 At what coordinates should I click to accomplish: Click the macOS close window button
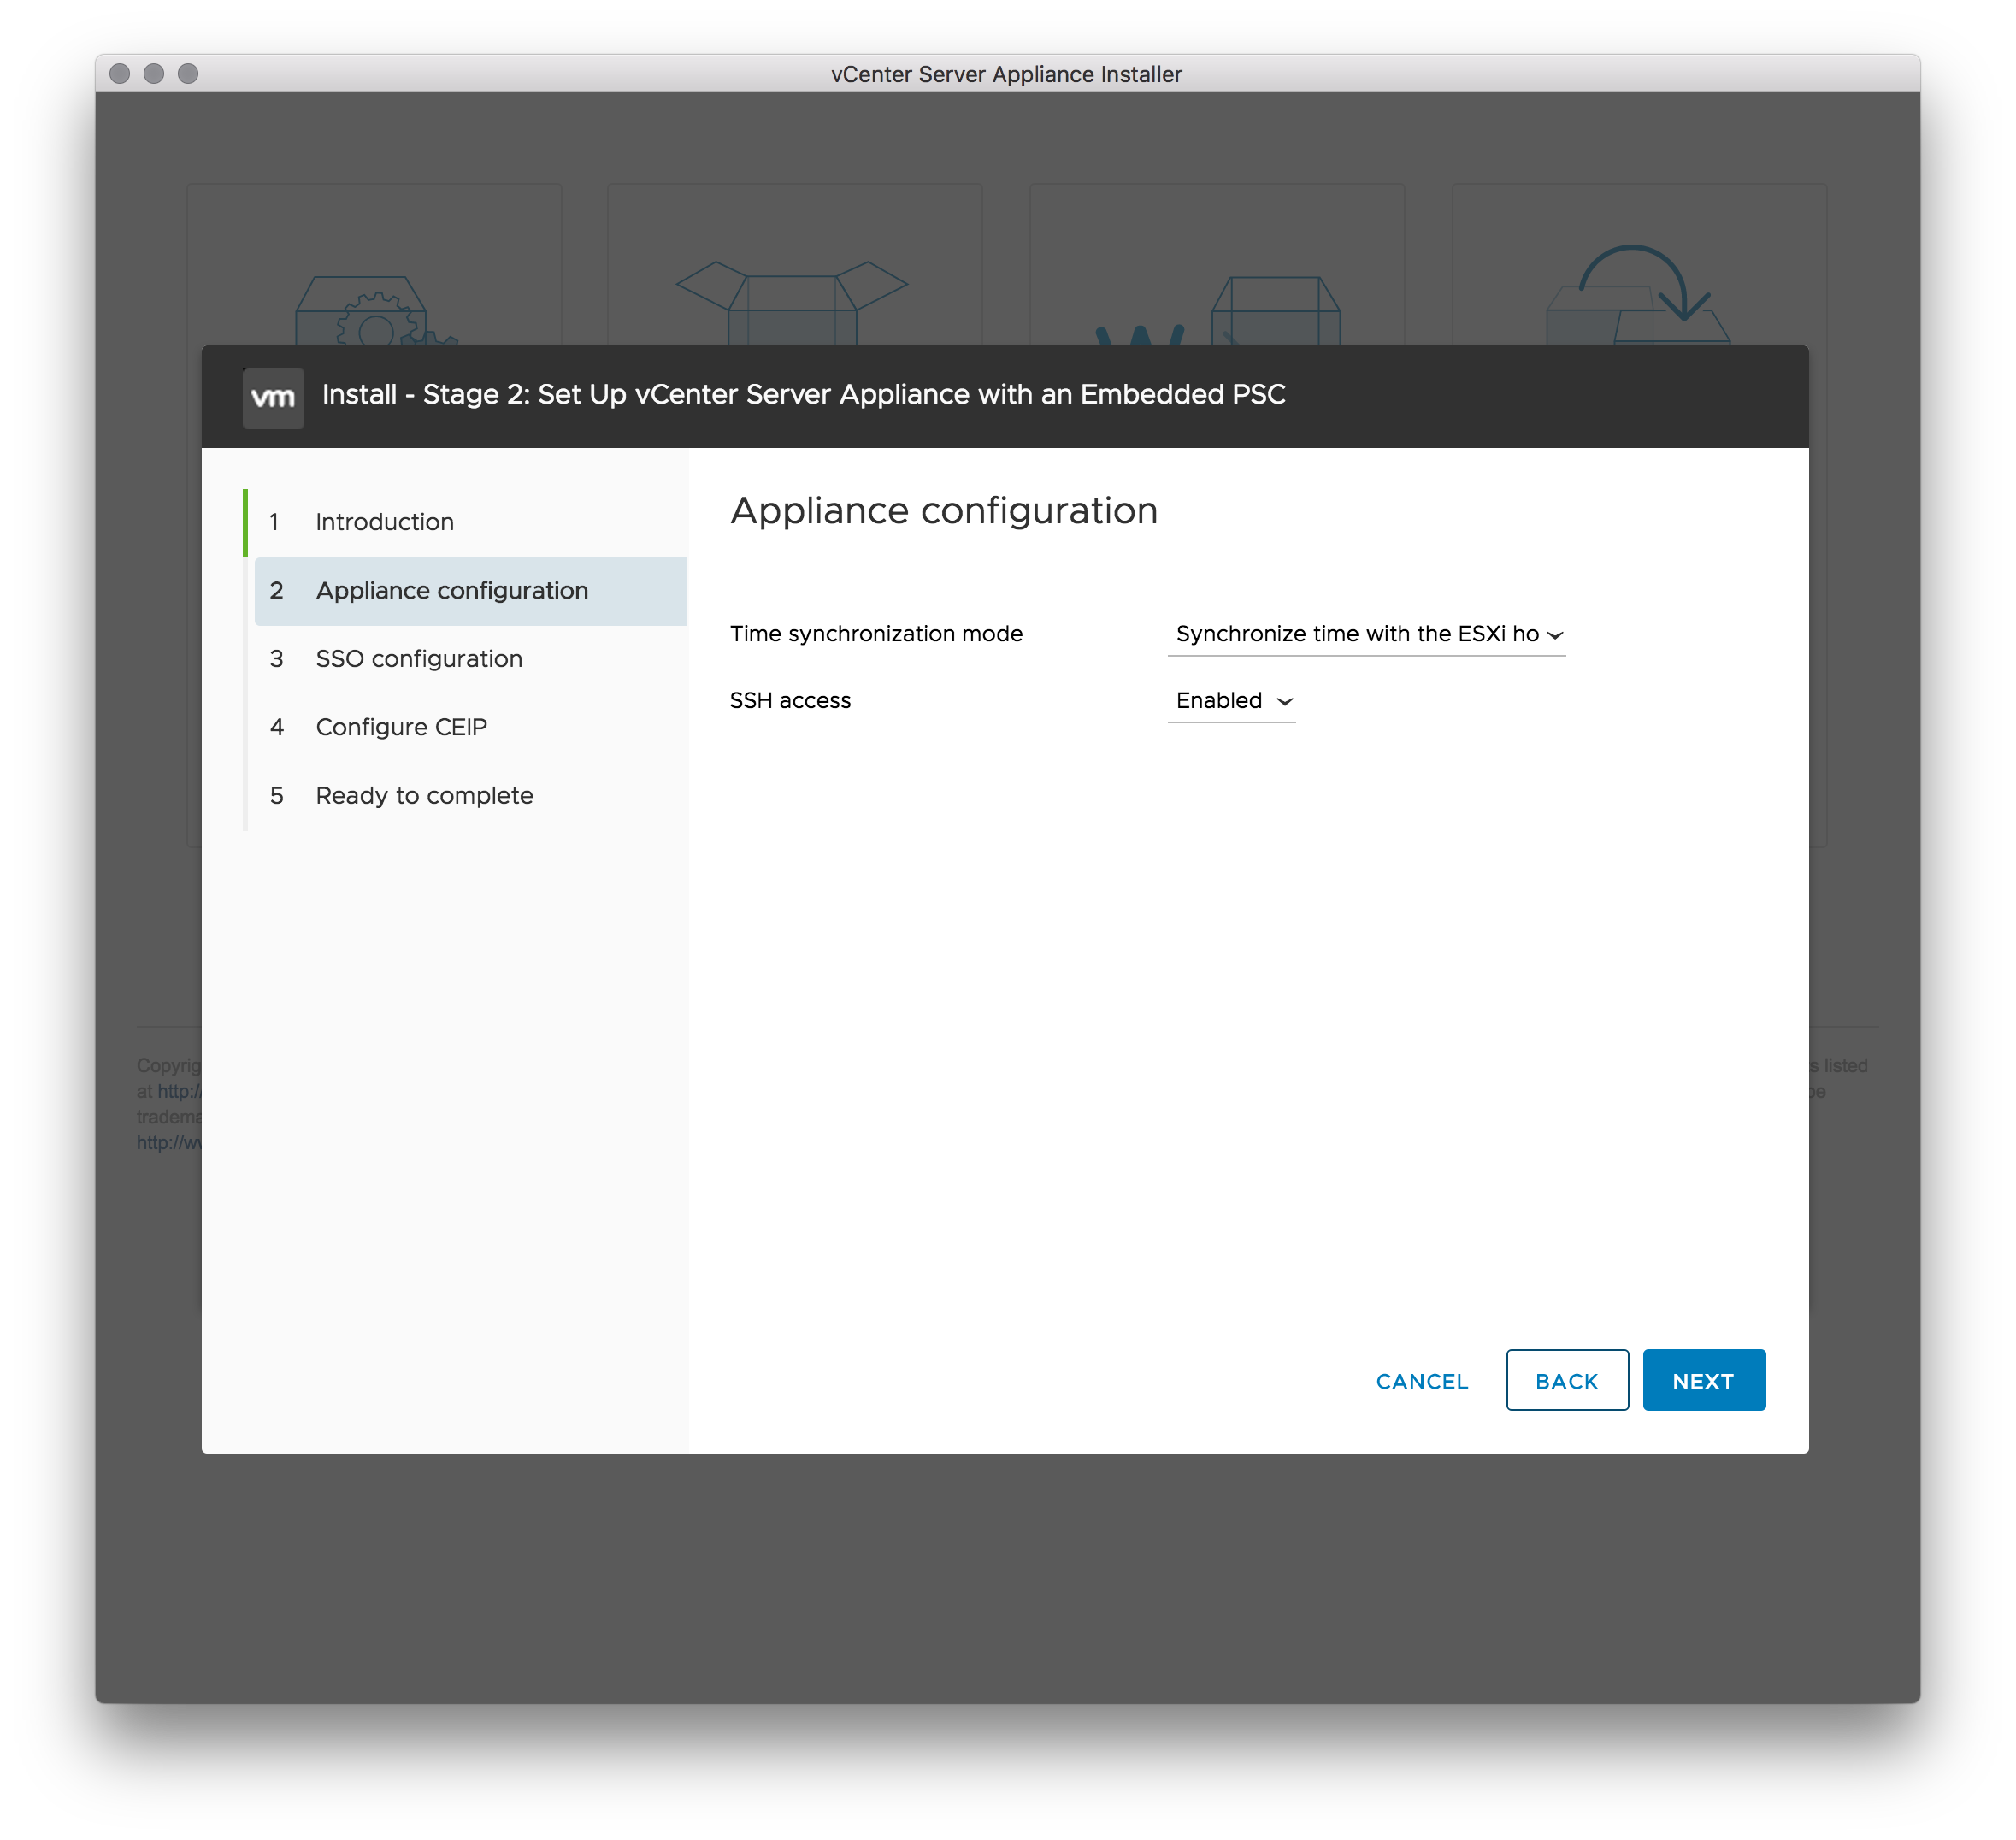(x=120, y=74)
